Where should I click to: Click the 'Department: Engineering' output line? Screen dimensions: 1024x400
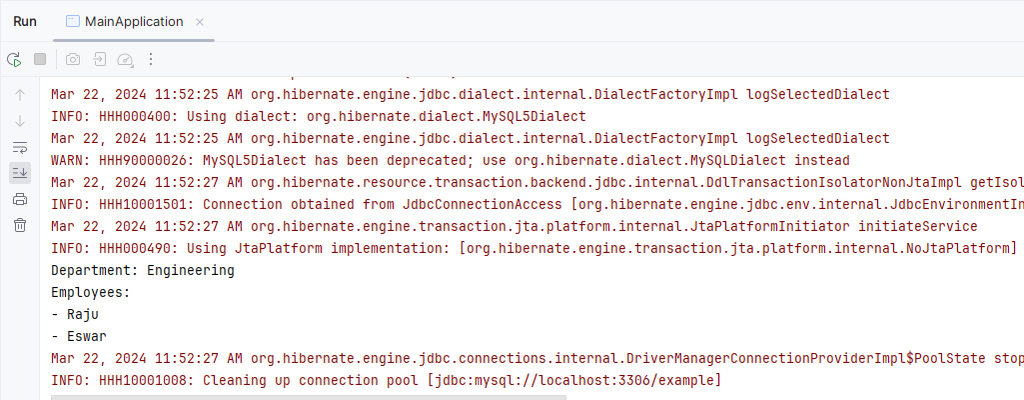(142, 270)
